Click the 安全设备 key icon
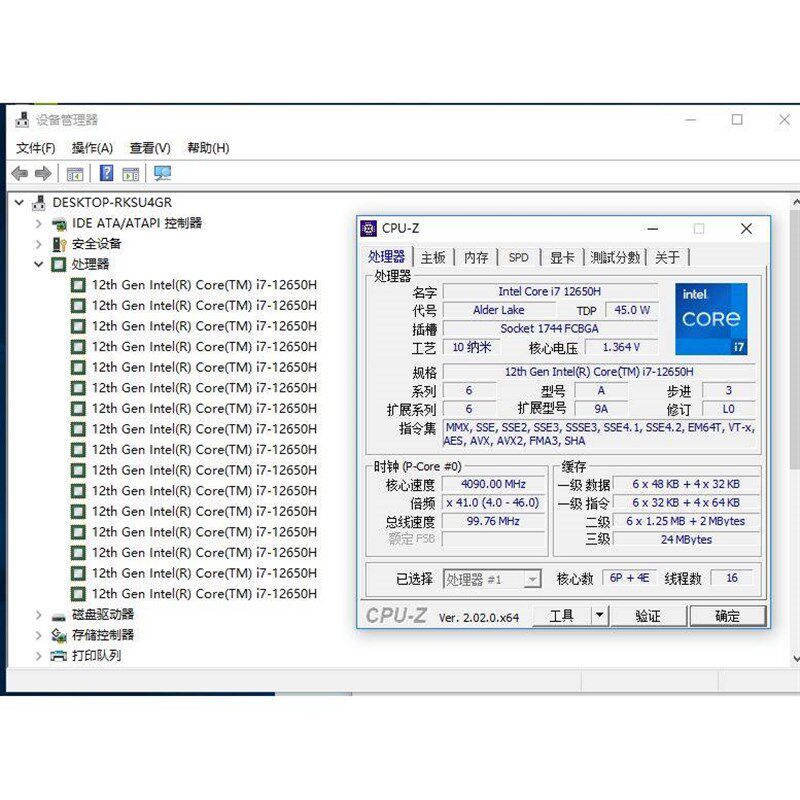 click(x=59, y=244)
